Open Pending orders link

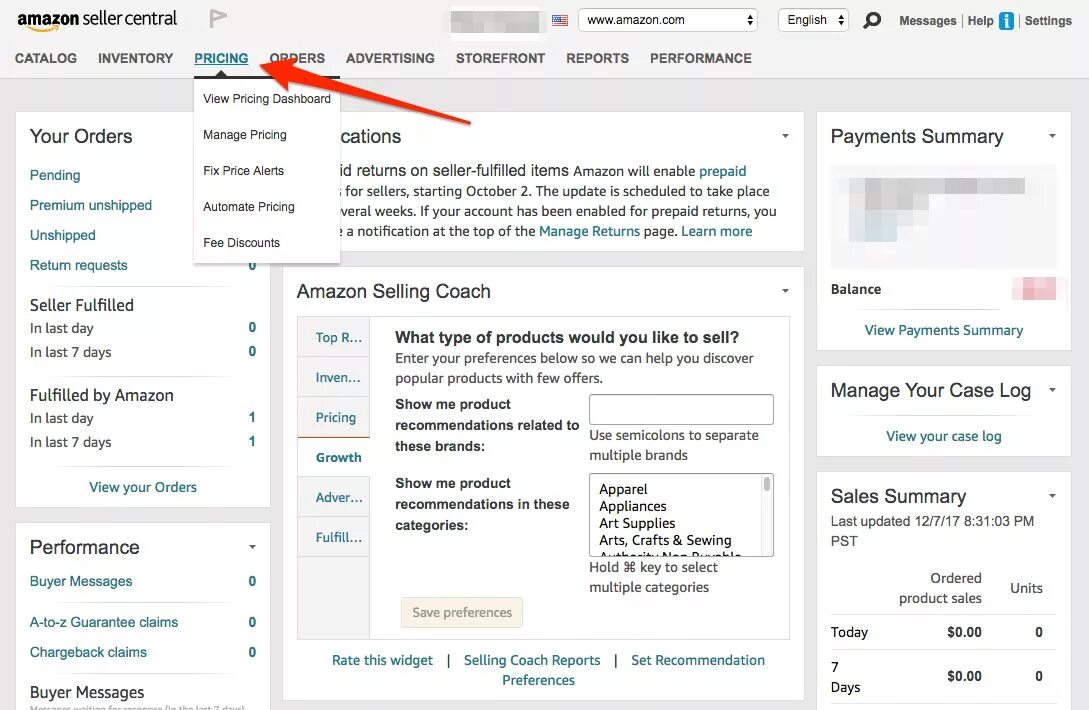pos(55,175)
